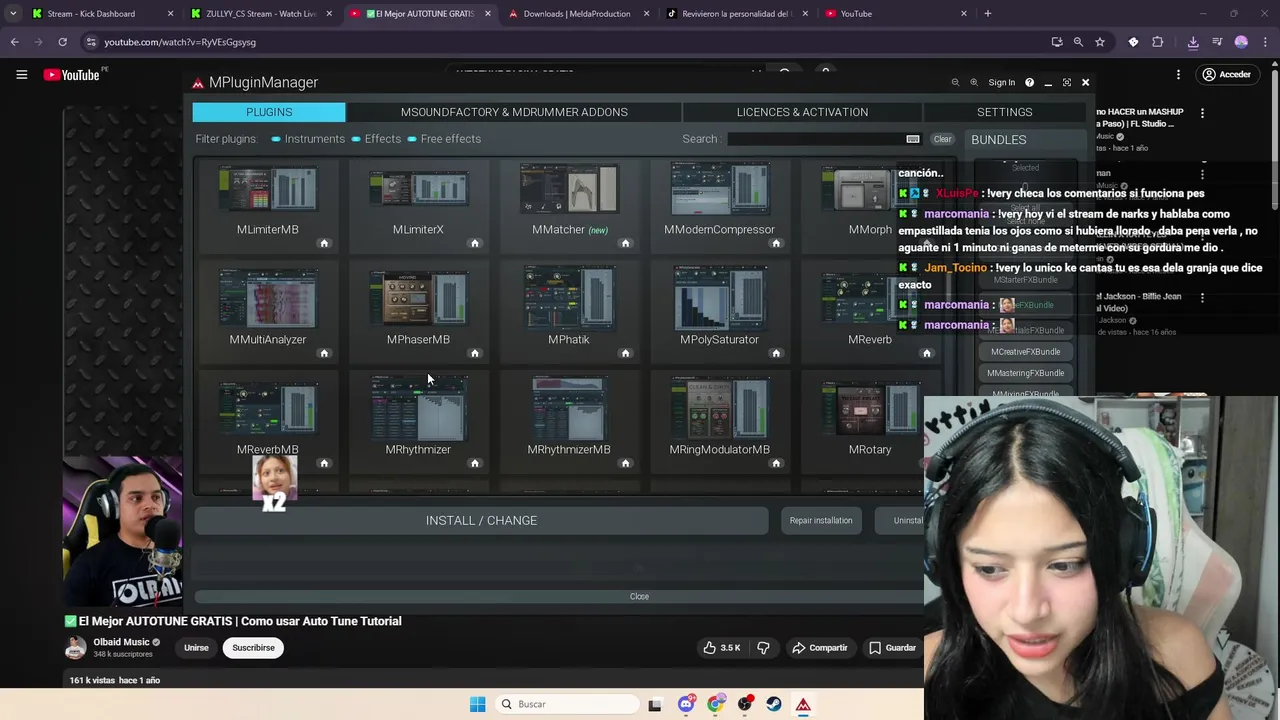The width and height of the screenshot is (1280, 720).
Task: Open Chrome media control icon
Action: 1217,42
